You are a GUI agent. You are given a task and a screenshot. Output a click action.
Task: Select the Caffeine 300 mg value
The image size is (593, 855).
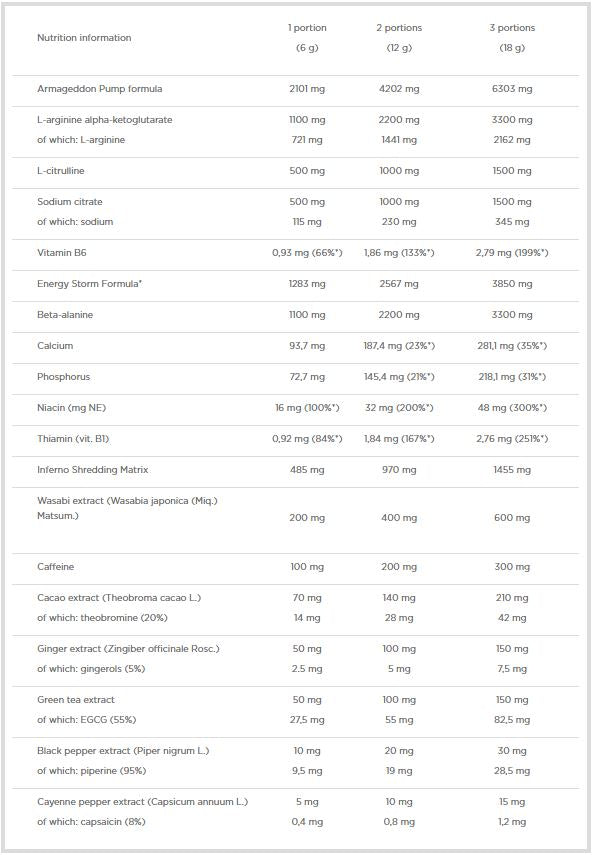coord(512,567)
